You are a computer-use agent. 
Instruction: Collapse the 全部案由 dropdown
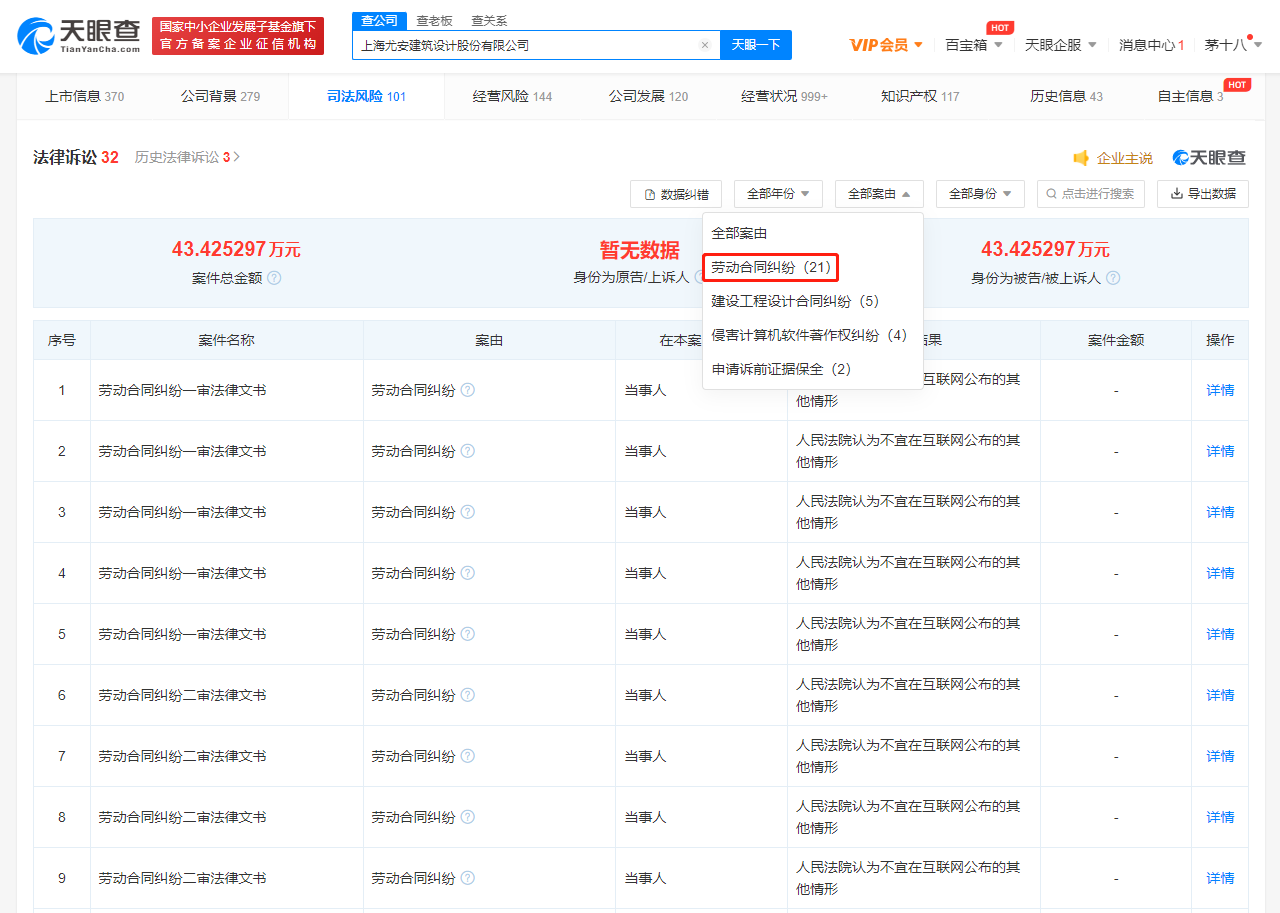[x=879, y=194]
